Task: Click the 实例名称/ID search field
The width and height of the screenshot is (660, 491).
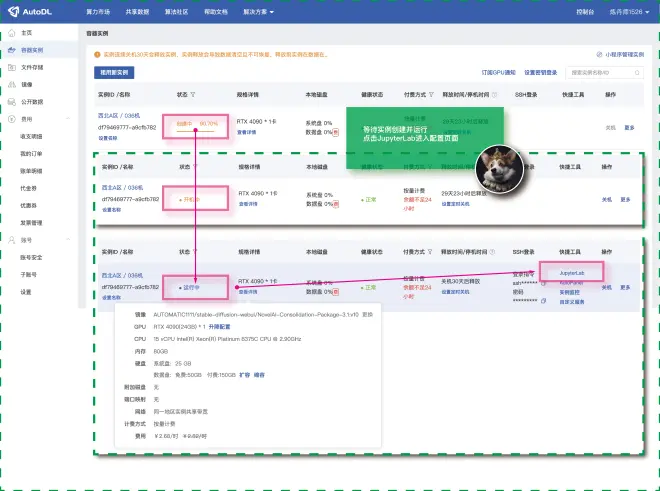Action: pyautogui.click(x=605, y=73)
